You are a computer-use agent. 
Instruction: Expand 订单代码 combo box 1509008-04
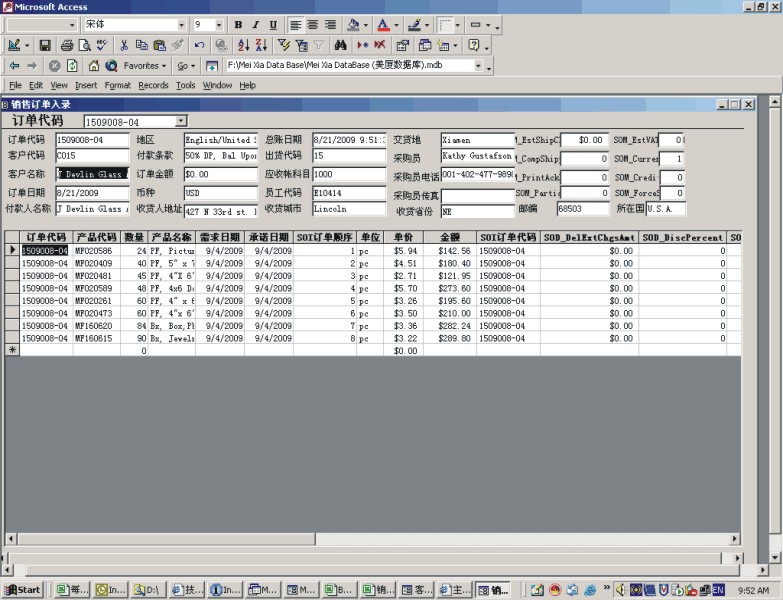click(x=181, y=121)
